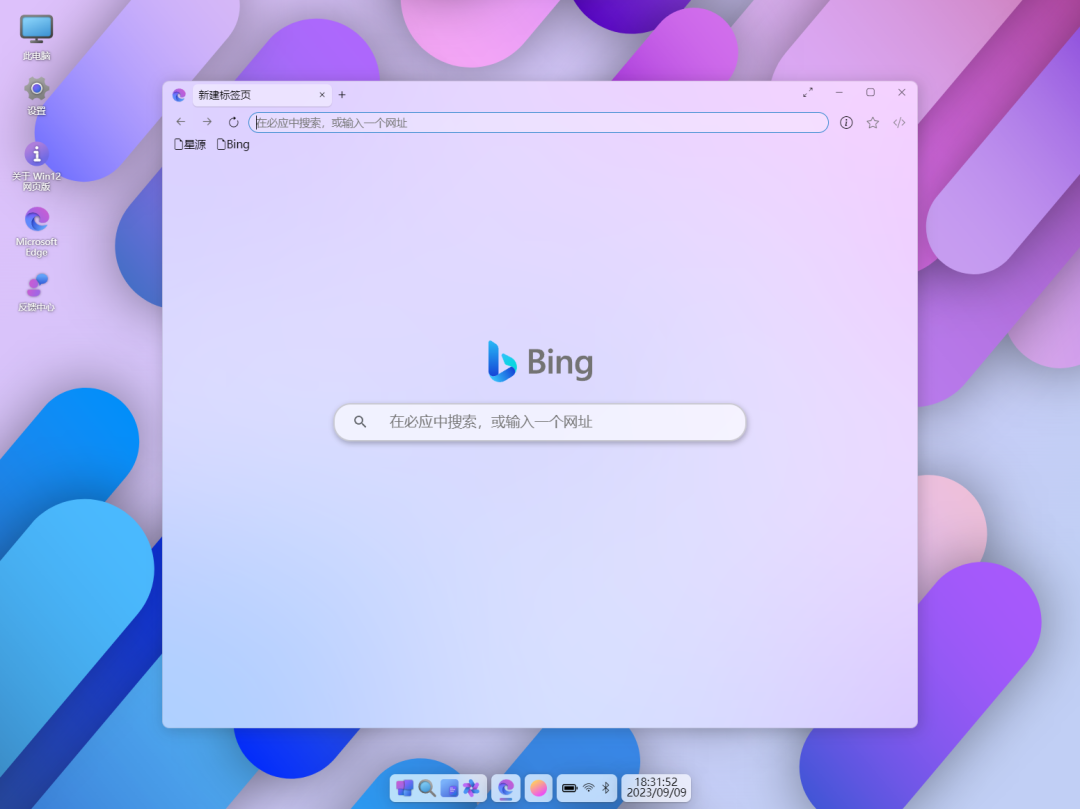Open the Start menu in the taskbar
The height and width of the screenshot is (809, 1080).
[x=404, y=788]
